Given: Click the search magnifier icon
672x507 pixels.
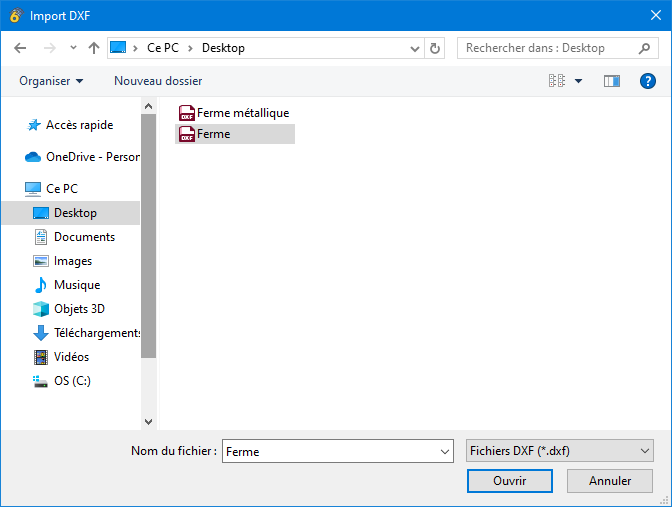Looking at the screenshot, I should [x=644, y=48].
